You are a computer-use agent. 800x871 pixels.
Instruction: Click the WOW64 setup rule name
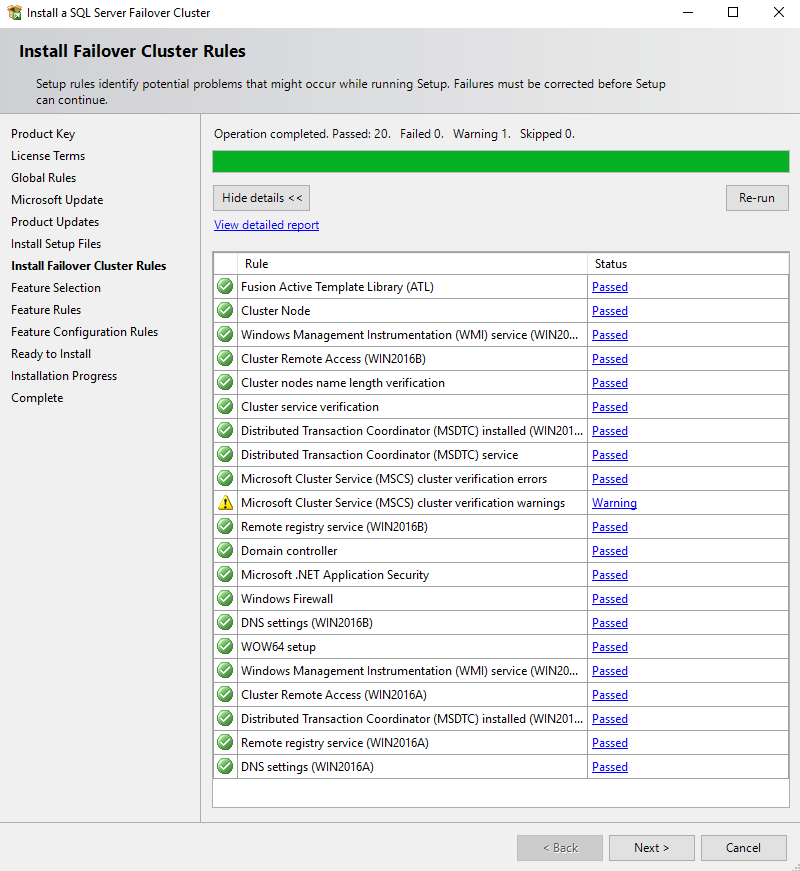[x=278, y=647]
